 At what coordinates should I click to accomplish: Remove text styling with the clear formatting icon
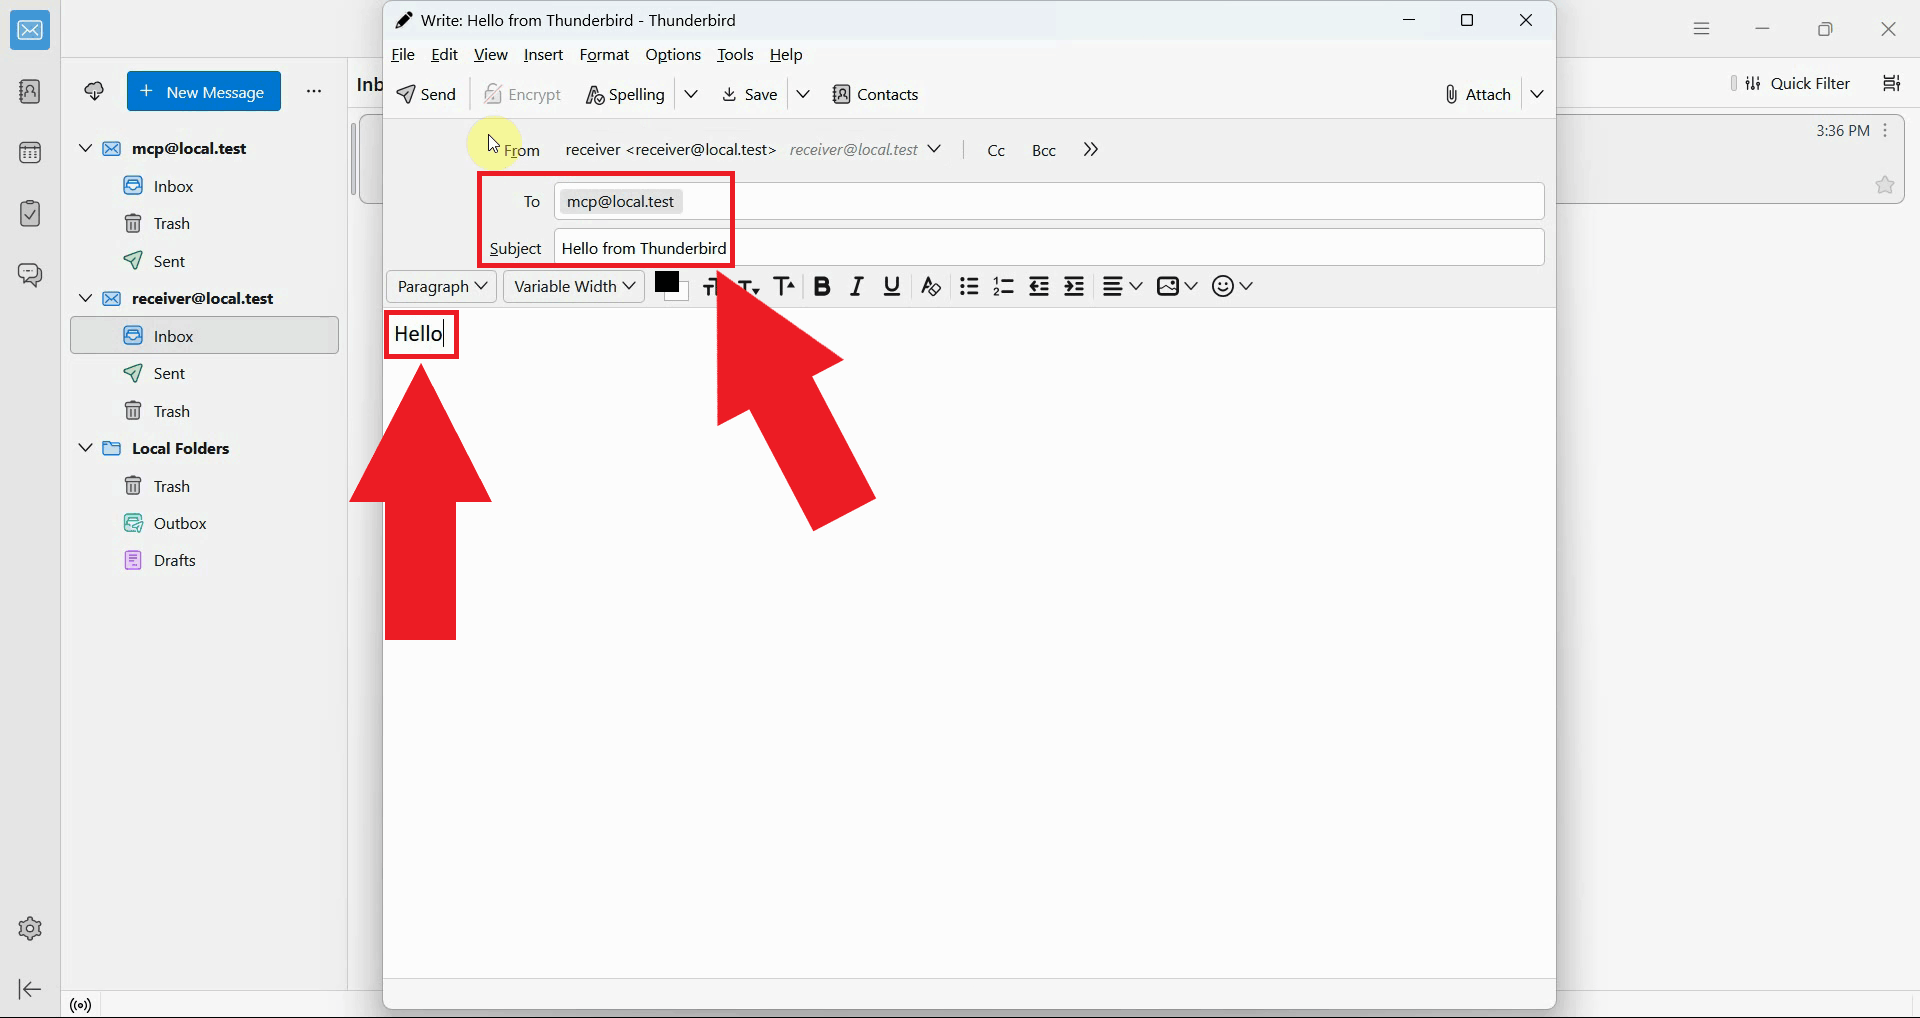click(x=930, y=287)
